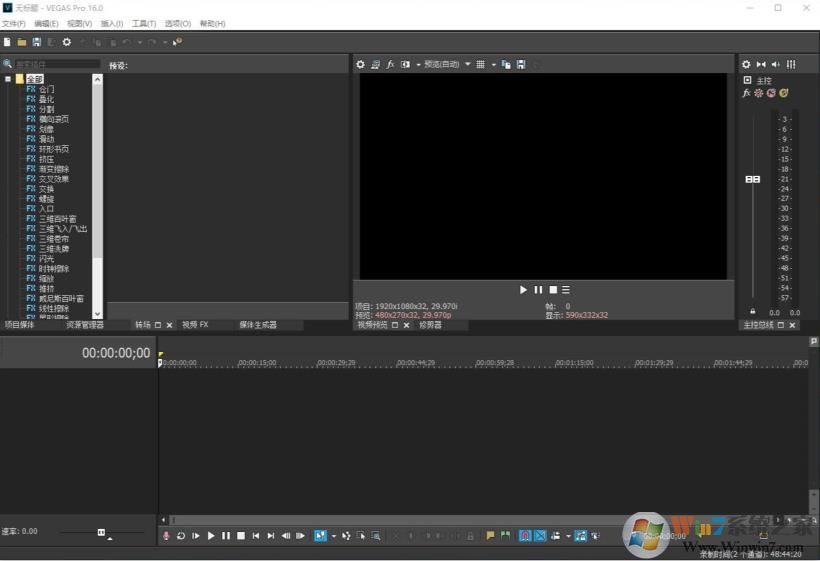Toggle the 主控 master bus checkbox
The height and width of the screenshot is (561, 820).
click(747, 80)
